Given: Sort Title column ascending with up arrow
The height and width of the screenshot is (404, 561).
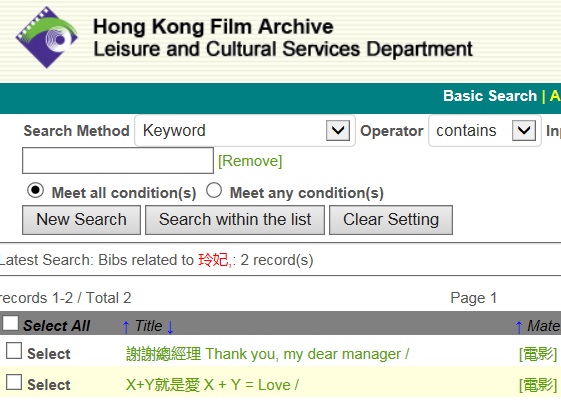Looking at the screenshot, I should click(x=126, y=327).
